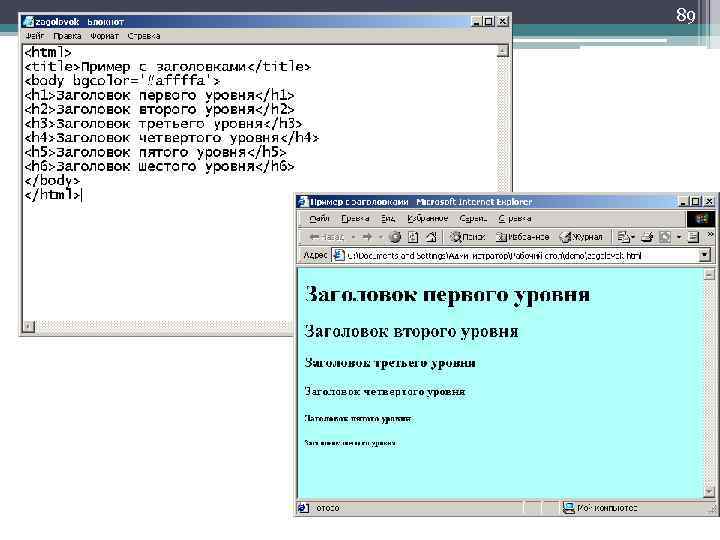Open the Правка menu in Internet Explorer
720x540 pixels.
pyautogui.click(x=355, y=219)
